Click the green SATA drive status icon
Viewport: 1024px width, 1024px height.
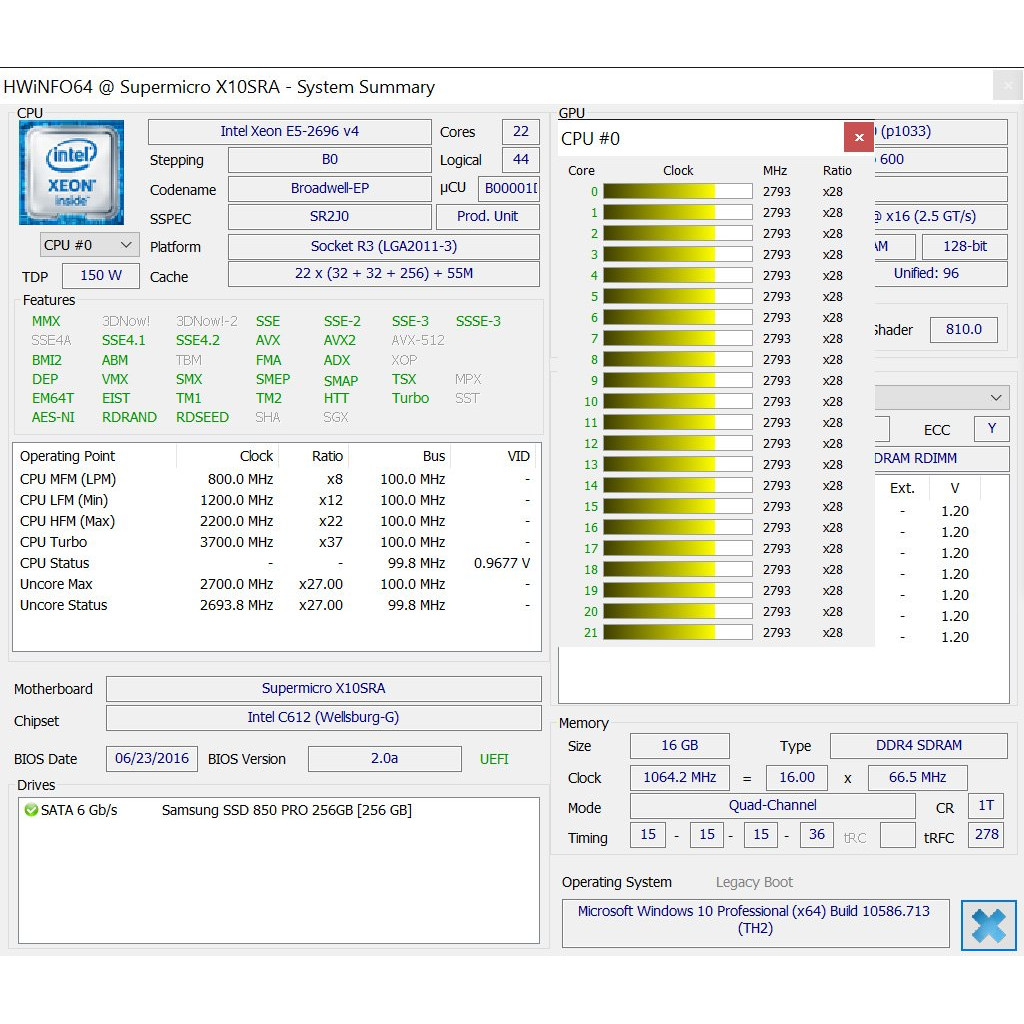coord(31,810)
